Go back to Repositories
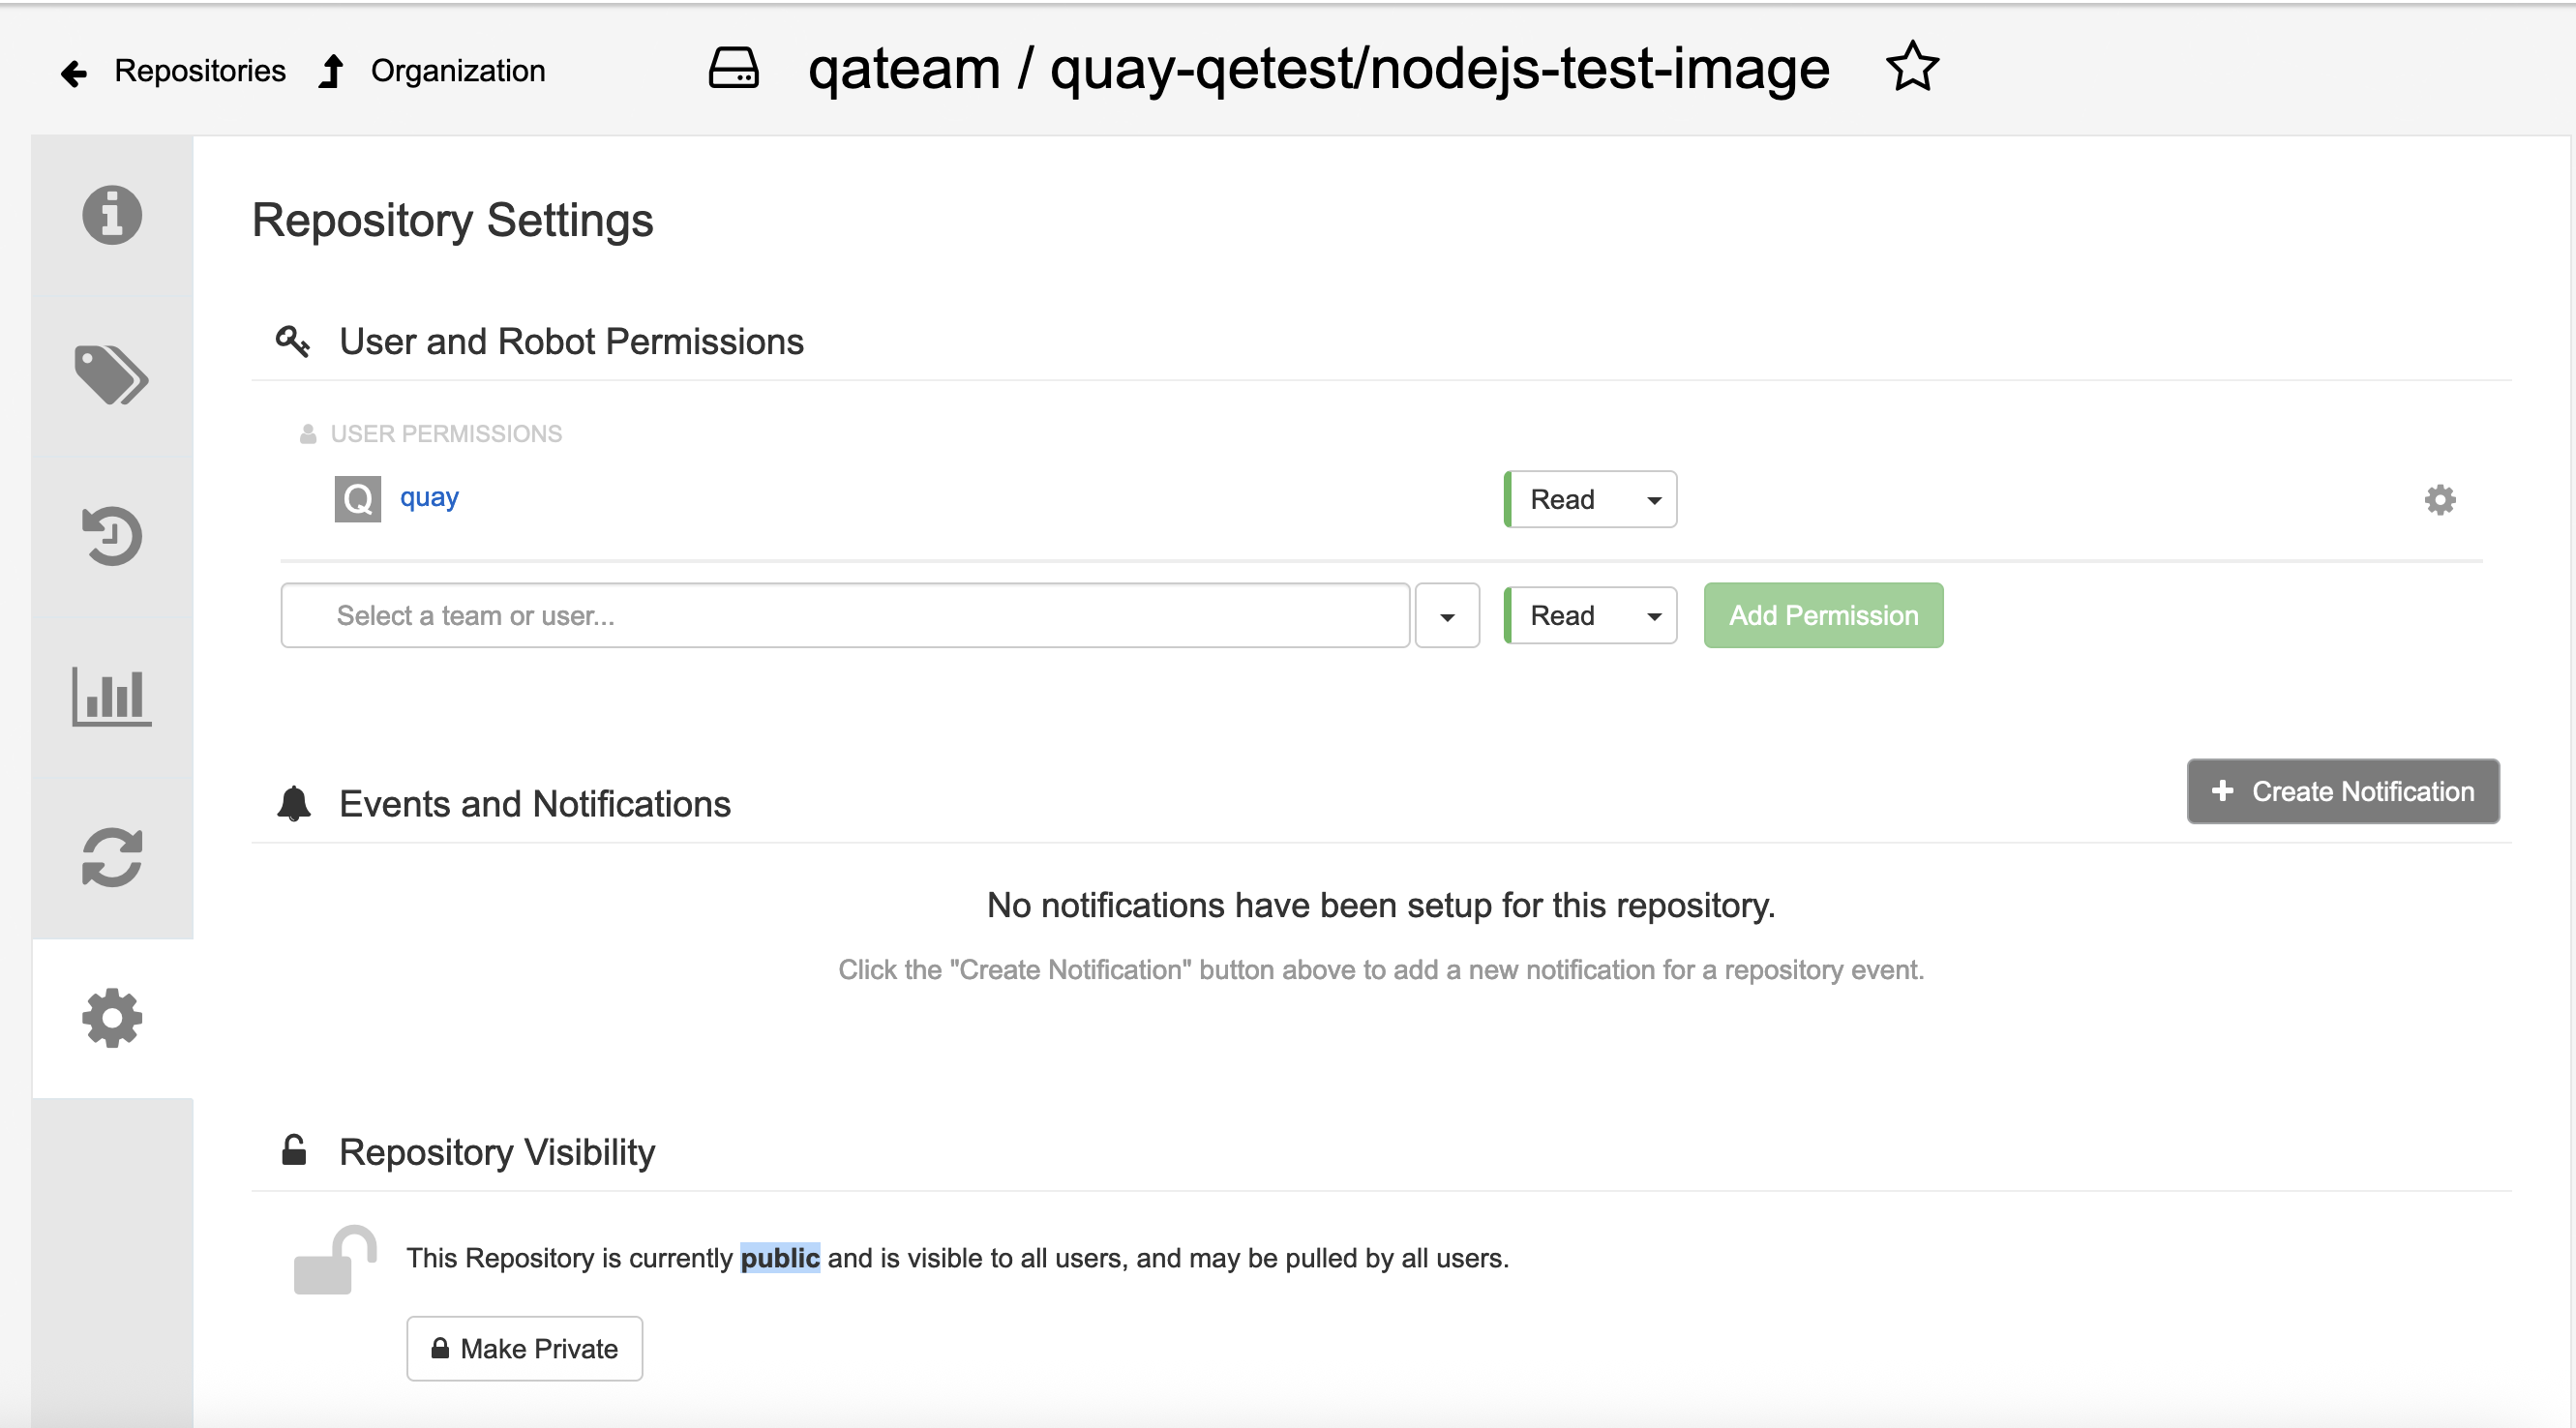Image resolution: width=2576 pixels, height=1428 pixels. tap(174, 71)
